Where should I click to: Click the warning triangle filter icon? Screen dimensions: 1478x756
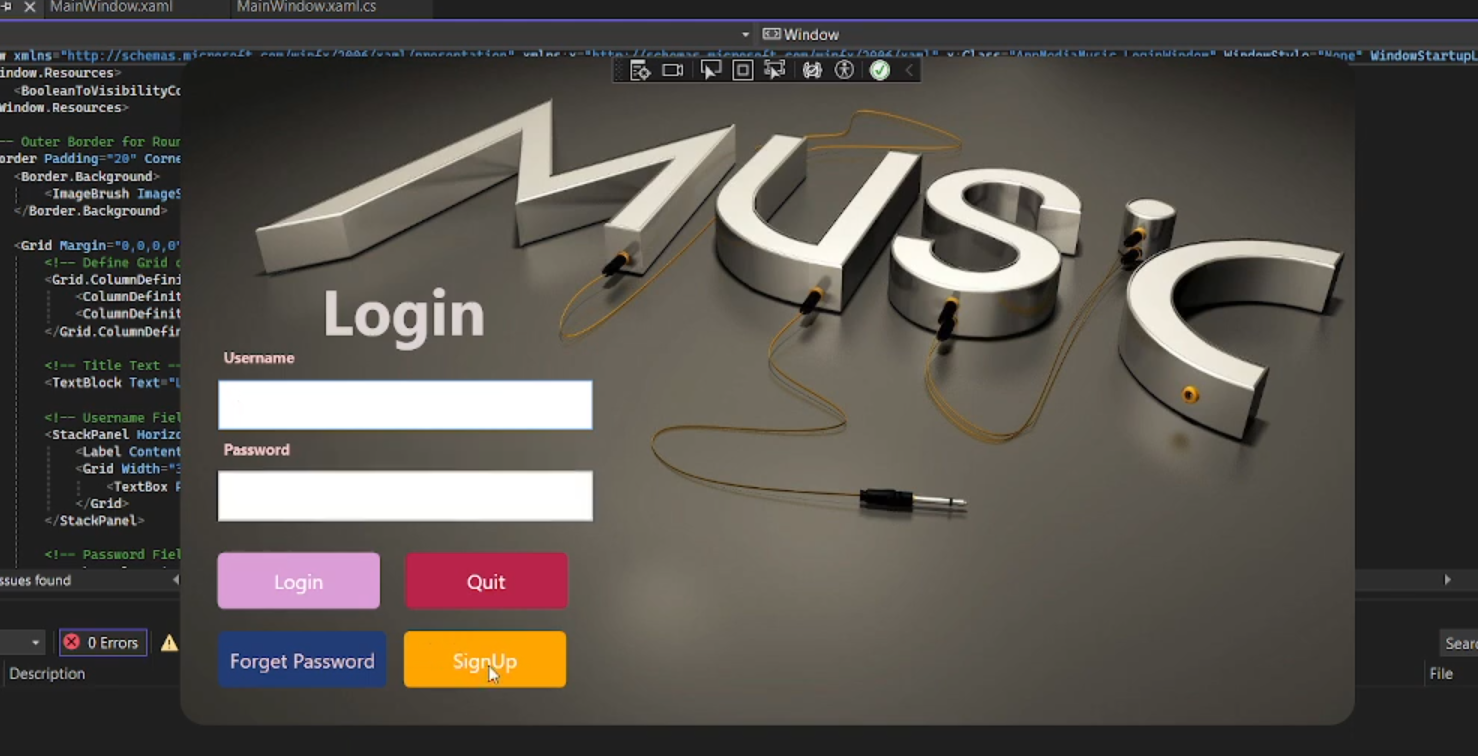169,643
